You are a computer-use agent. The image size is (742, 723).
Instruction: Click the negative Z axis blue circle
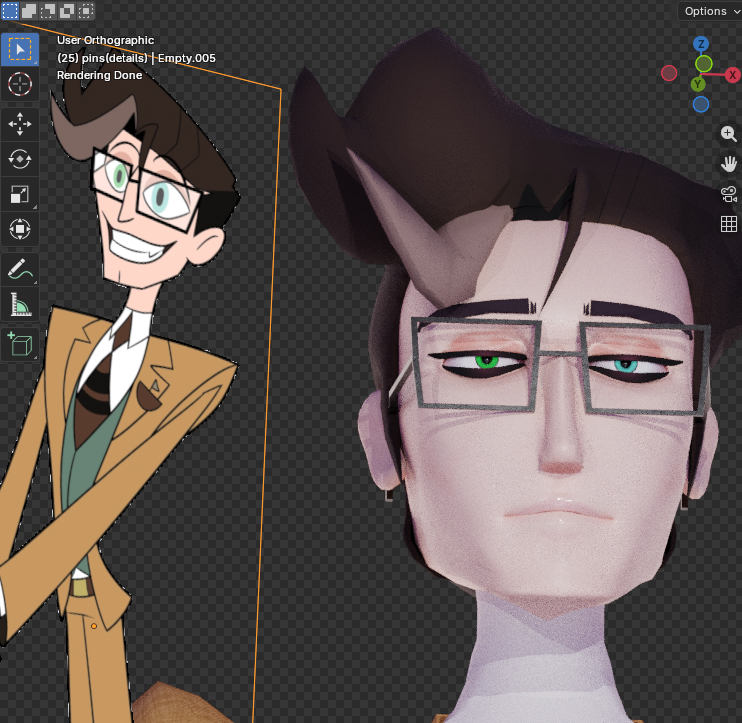pyautogui.click(x=701, y=104)
